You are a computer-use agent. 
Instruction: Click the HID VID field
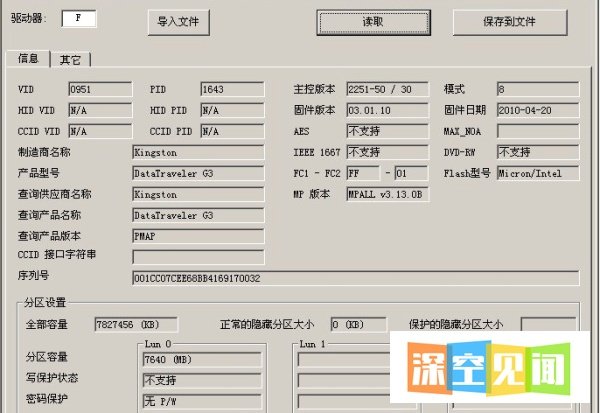pyautogui.click(x=100, y=110)
